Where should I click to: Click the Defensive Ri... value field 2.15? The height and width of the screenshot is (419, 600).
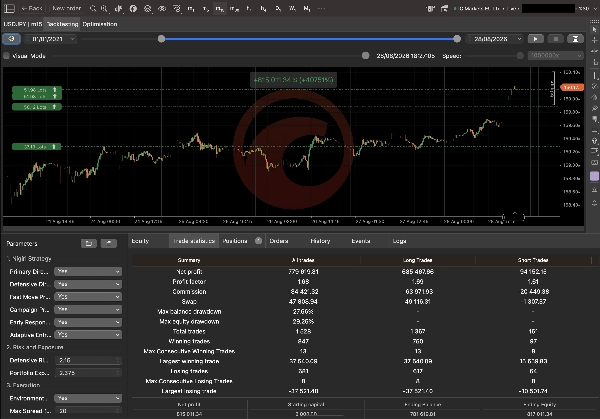click(88, 360)
